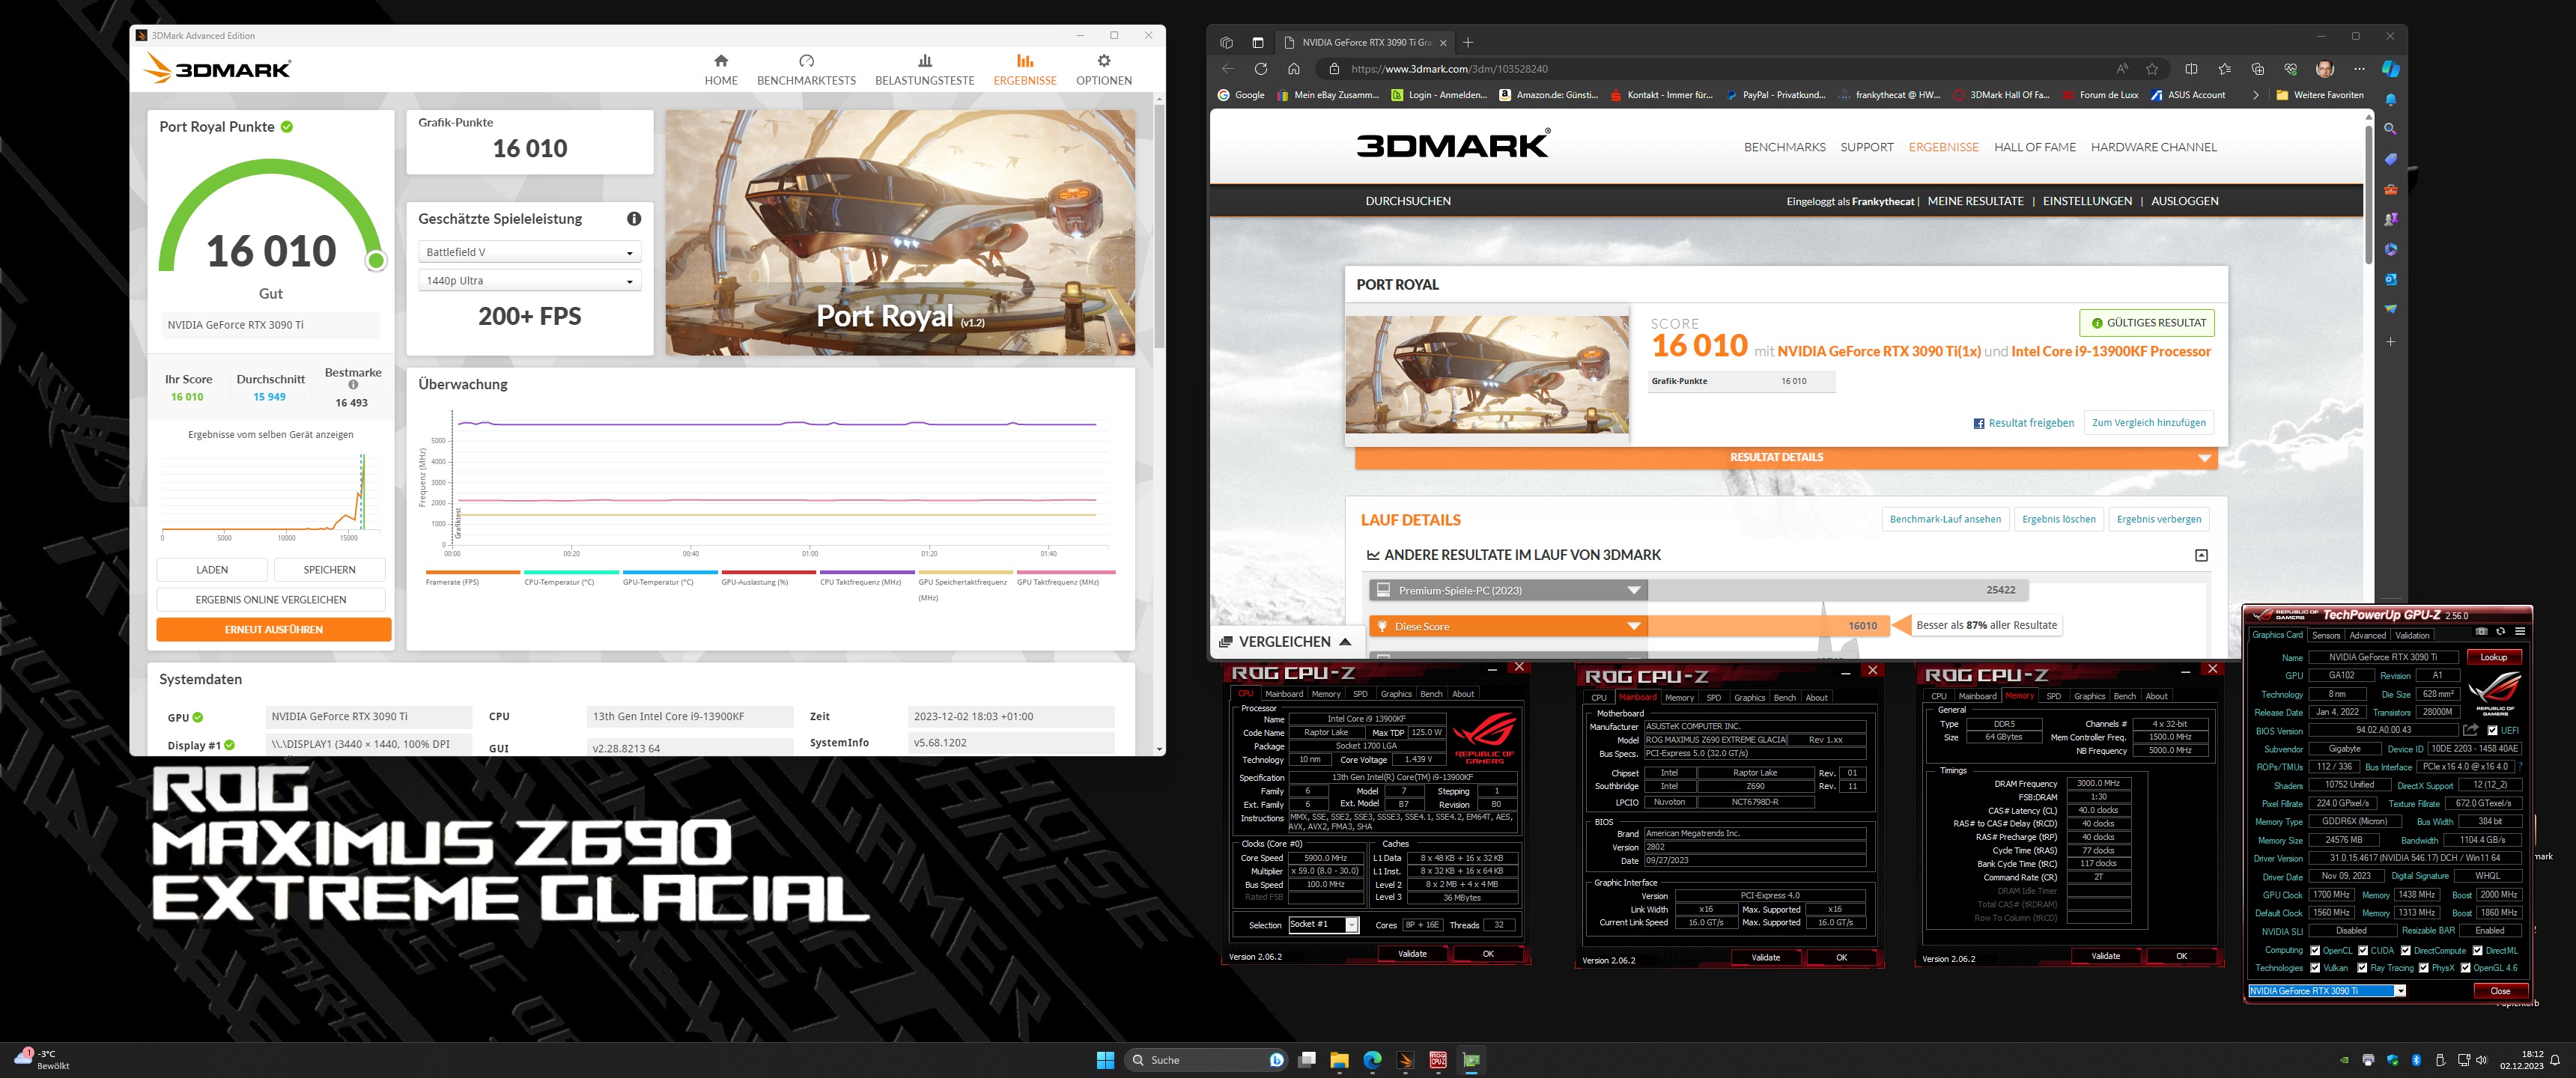Expand the RESULTAT DETAILS orange bar
The height and width of the screenshot is (1078, 2576).
point(1786,458)
